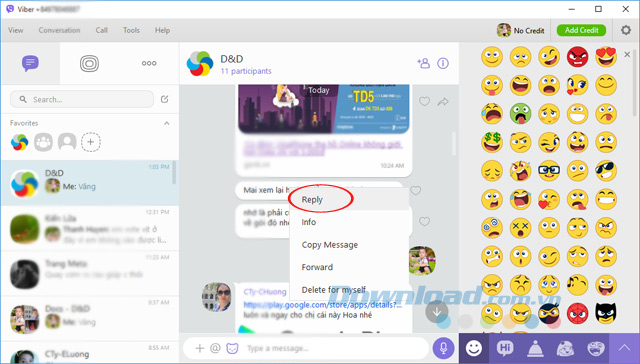This screenshot has height=364, width=640.
Task: Open the CTy-ELuong conversation
Action: 90,353
